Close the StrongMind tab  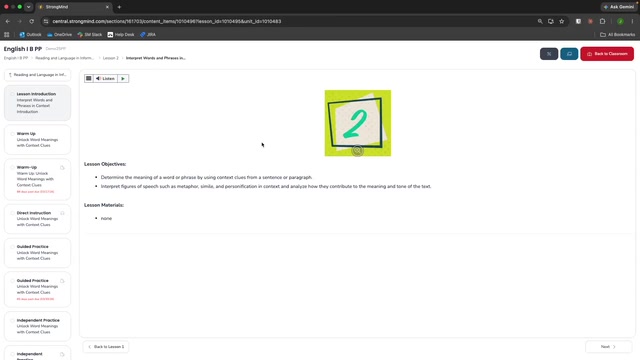(x=107, y=7)
